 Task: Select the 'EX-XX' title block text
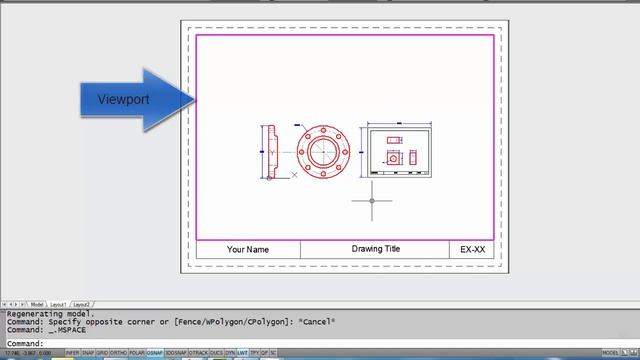(472, 249)
